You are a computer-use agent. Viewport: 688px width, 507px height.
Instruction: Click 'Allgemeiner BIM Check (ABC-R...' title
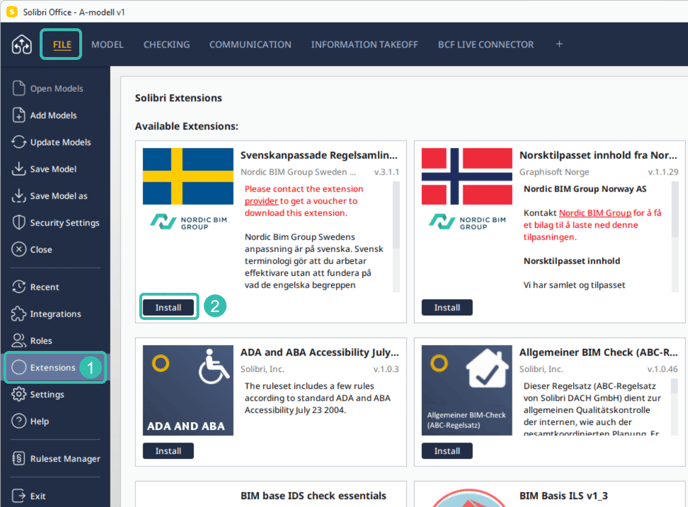[x=598, y=352]
